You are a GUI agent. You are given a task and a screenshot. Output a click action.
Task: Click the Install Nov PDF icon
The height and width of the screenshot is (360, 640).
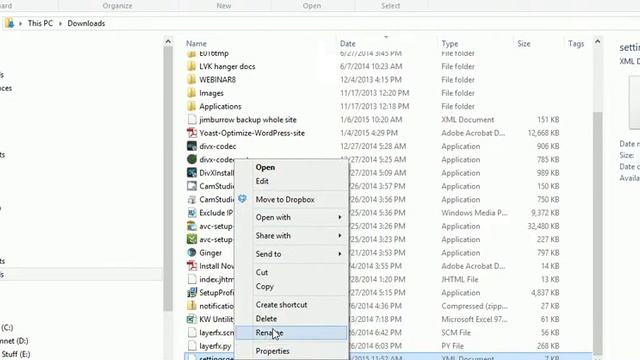click(x=191, y=266)
